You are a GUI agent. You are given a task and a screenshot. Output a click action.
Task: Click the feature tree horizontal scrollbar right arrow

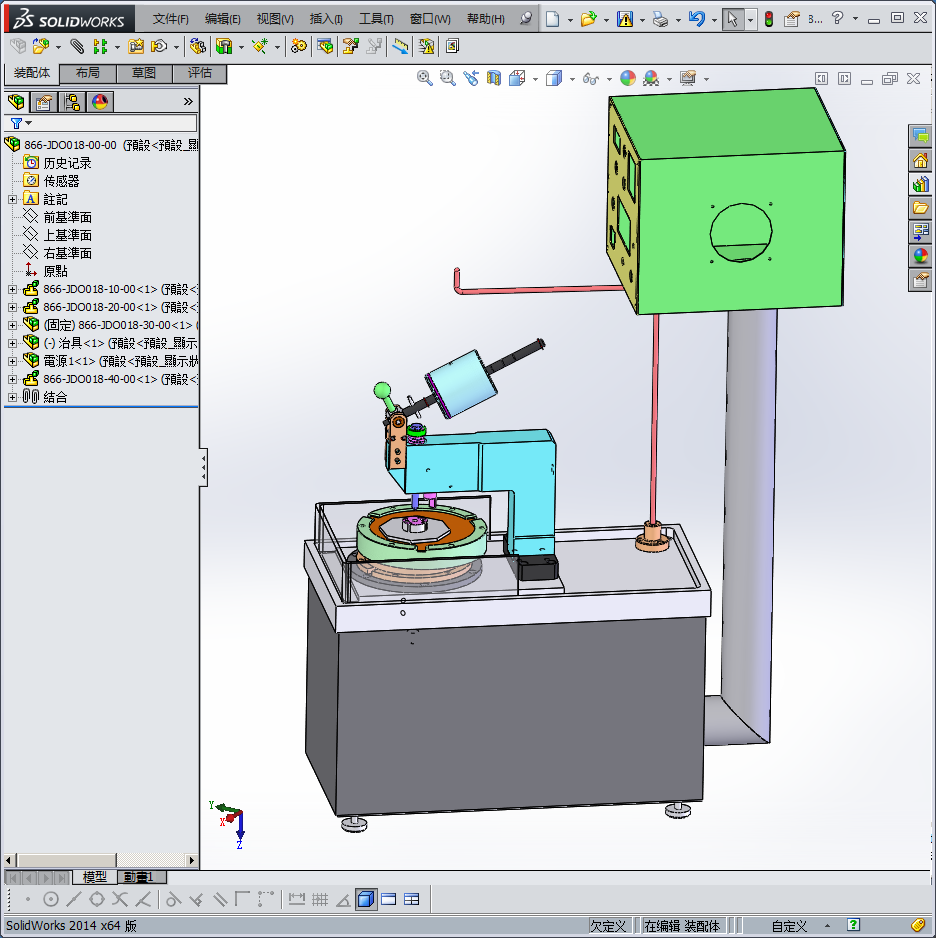(191, 860)
